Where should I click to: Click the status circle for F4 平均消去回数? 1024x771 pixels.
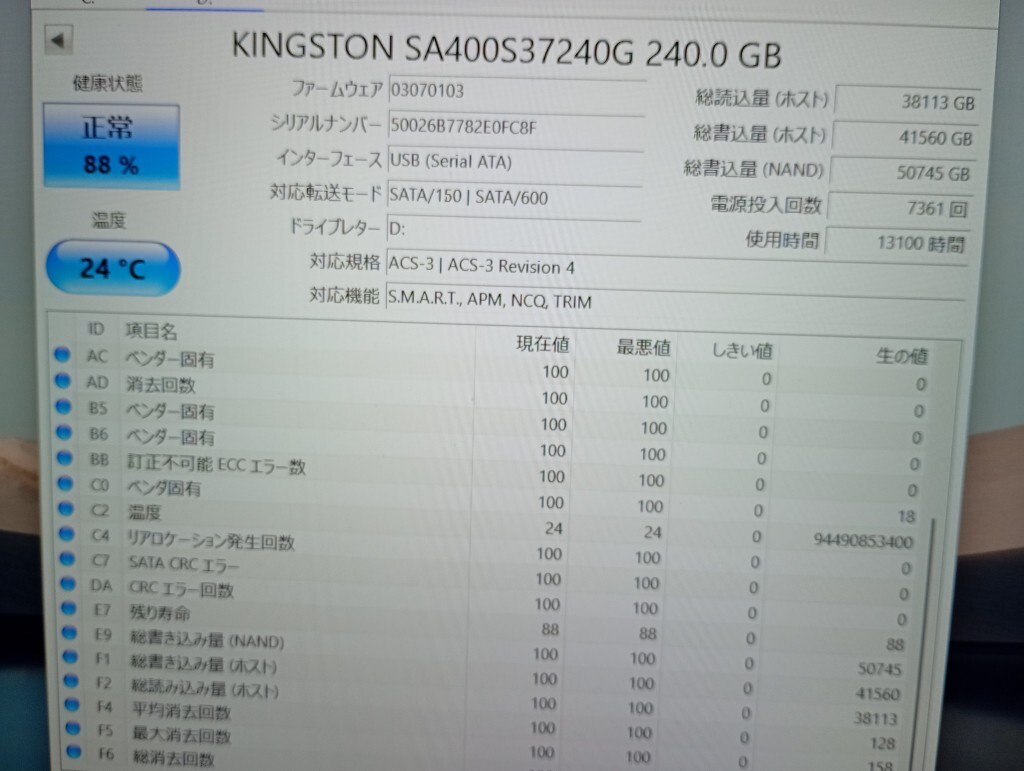tap(72, 705)
